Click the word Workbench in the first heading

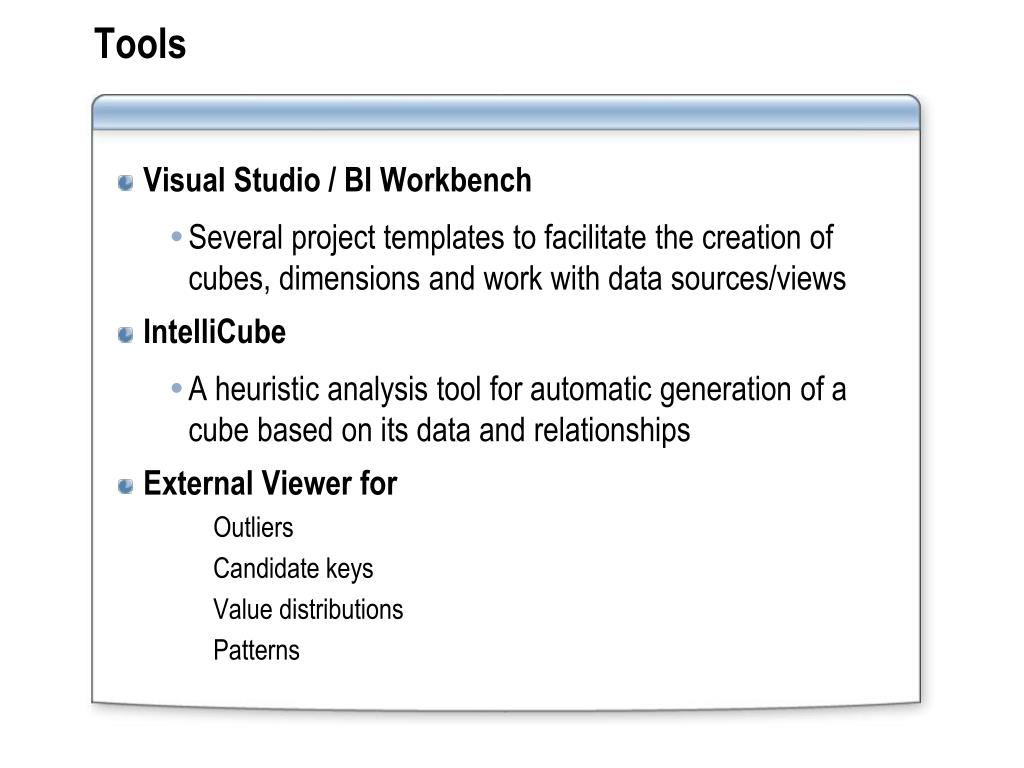(x=456, y=180)
